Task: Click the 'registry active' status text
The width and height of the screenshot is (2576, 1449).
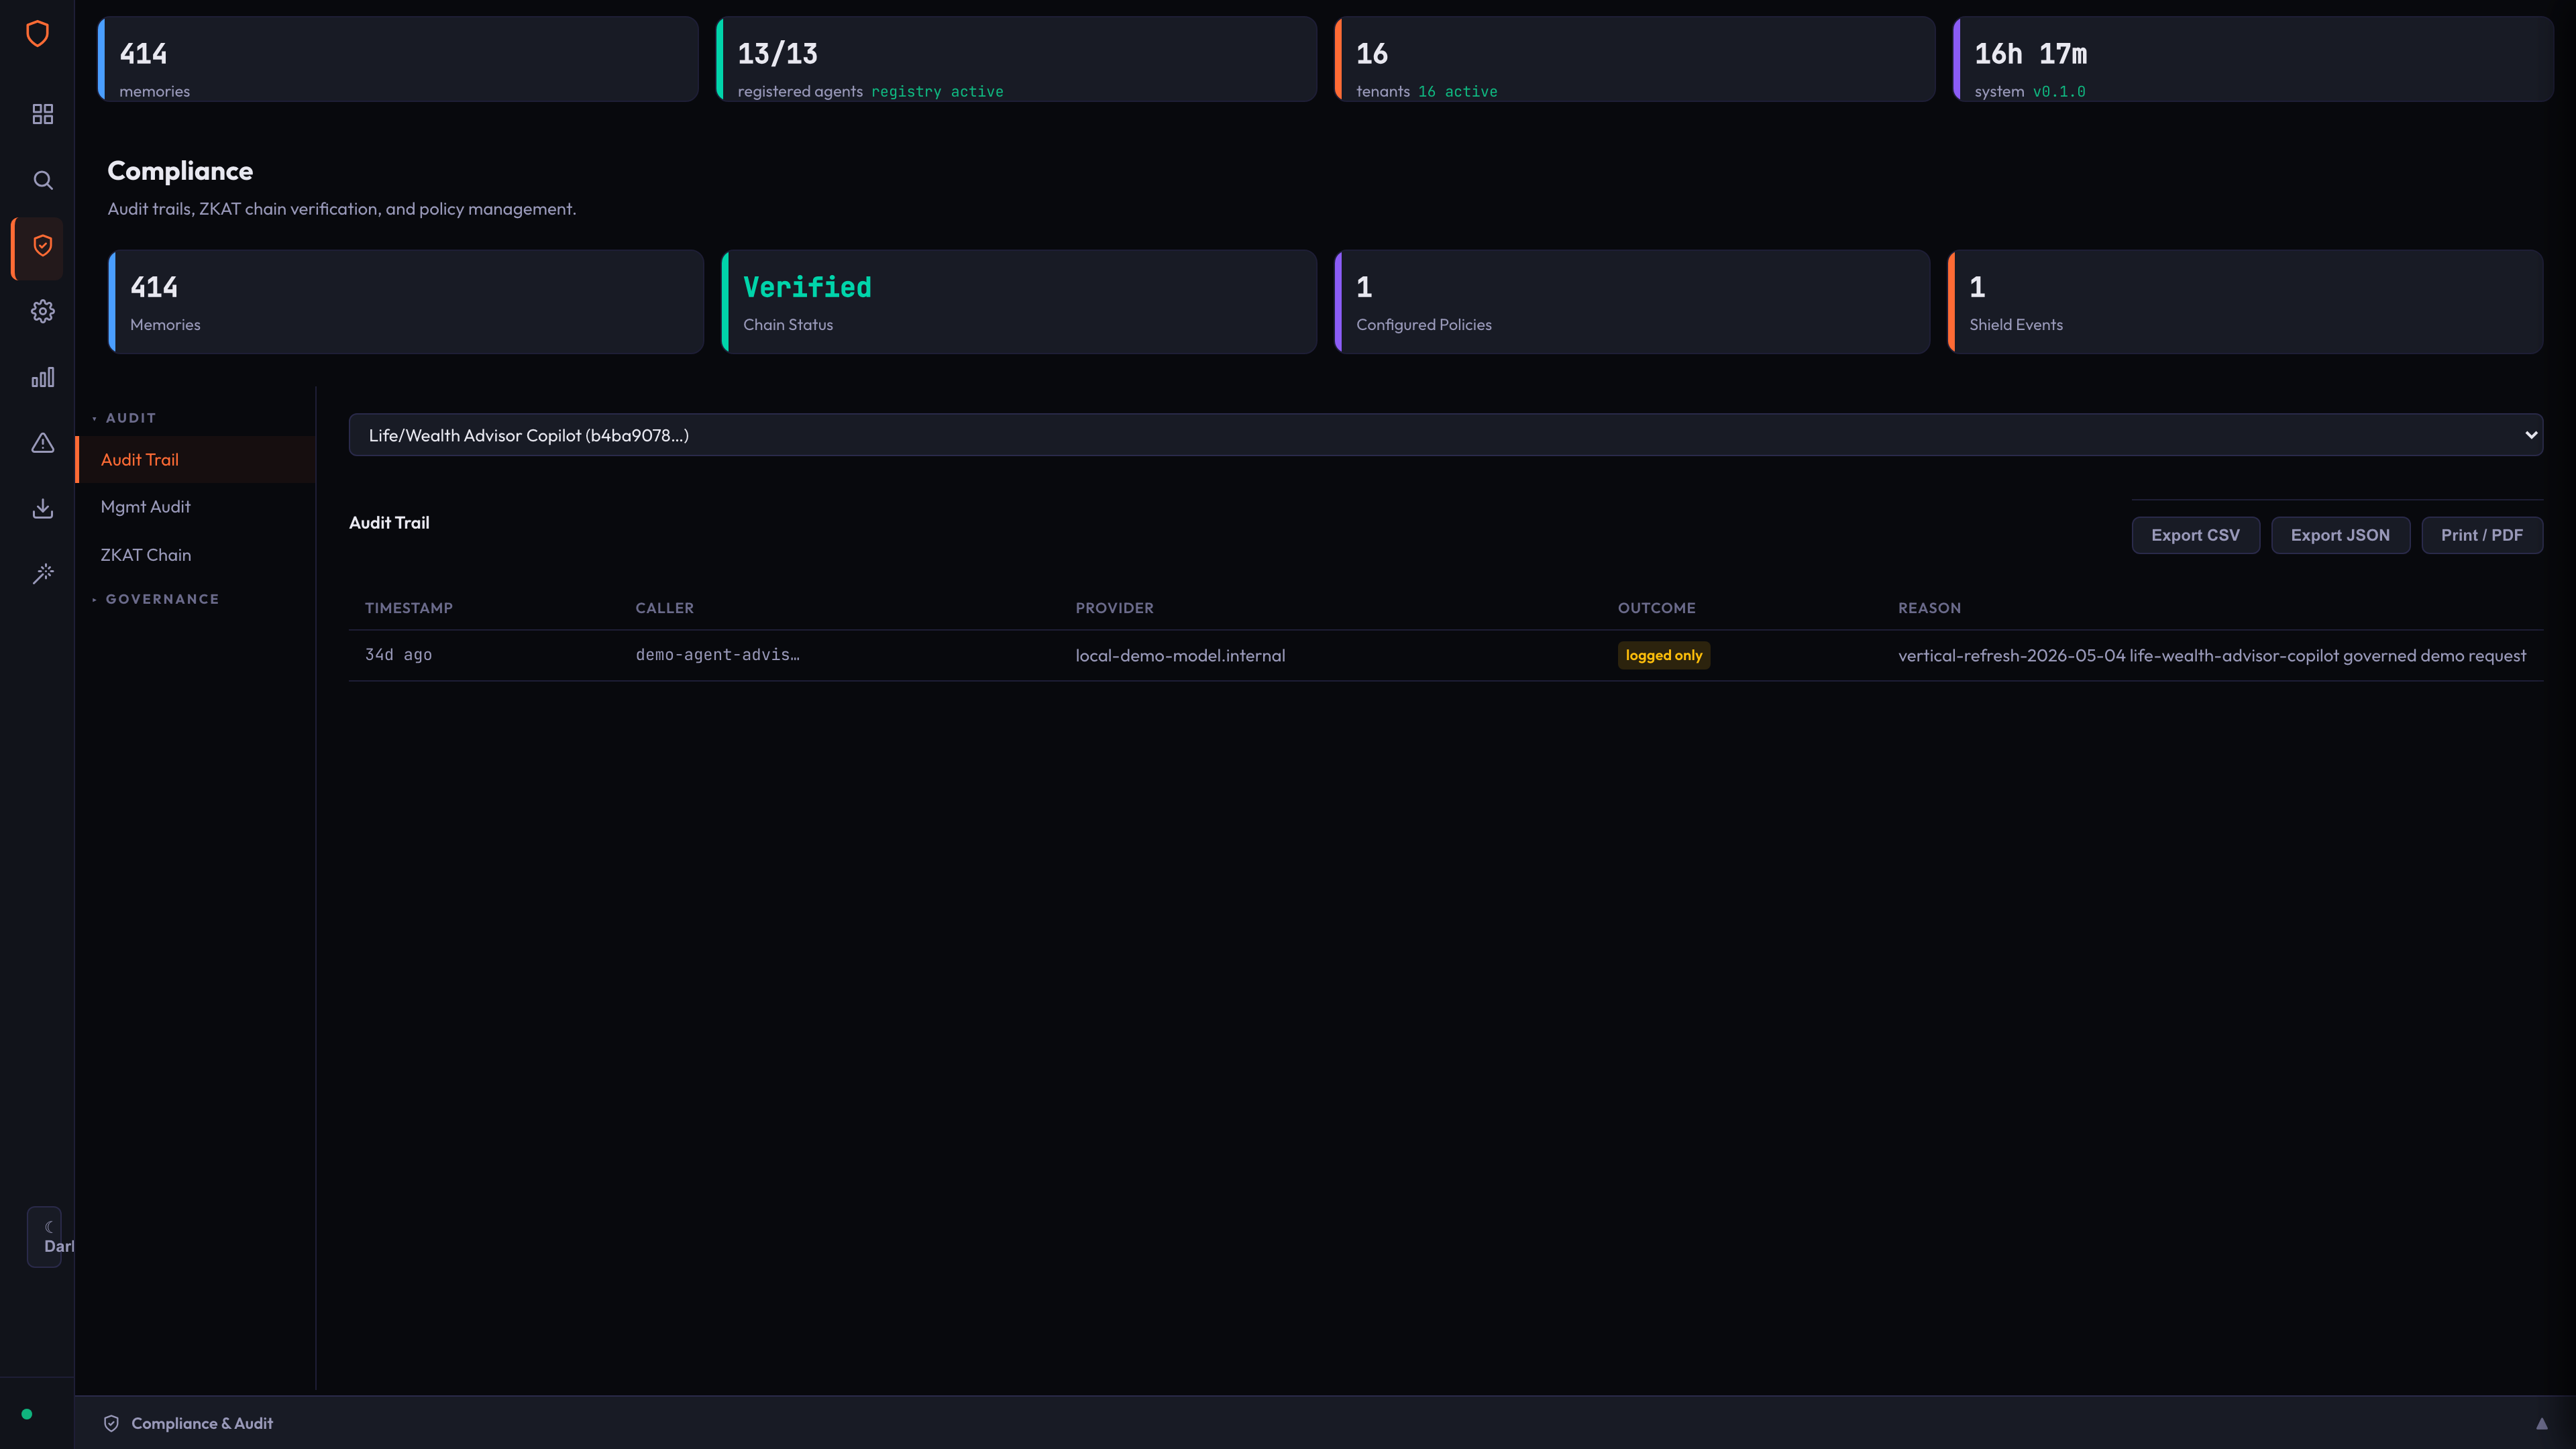Action: 937,91
